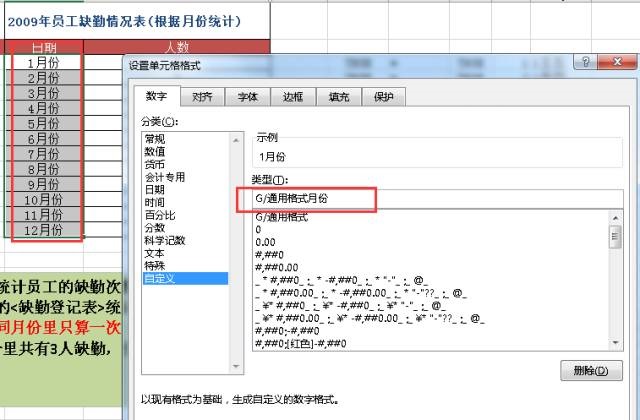Pick G/通用格式 in the type list
Image resolution: width=640 pixels, height=420 pixels.
click(x=431, y=217)
